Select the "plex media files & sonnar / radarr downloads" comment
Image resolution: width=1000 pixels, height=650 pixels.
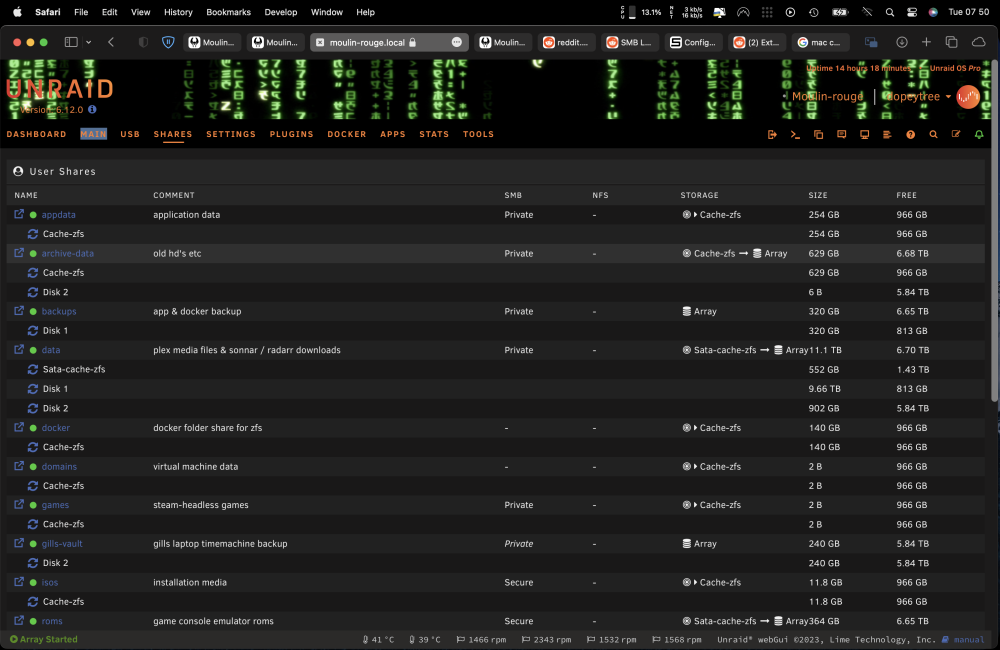pyautogui.click(x=247, y=350)
